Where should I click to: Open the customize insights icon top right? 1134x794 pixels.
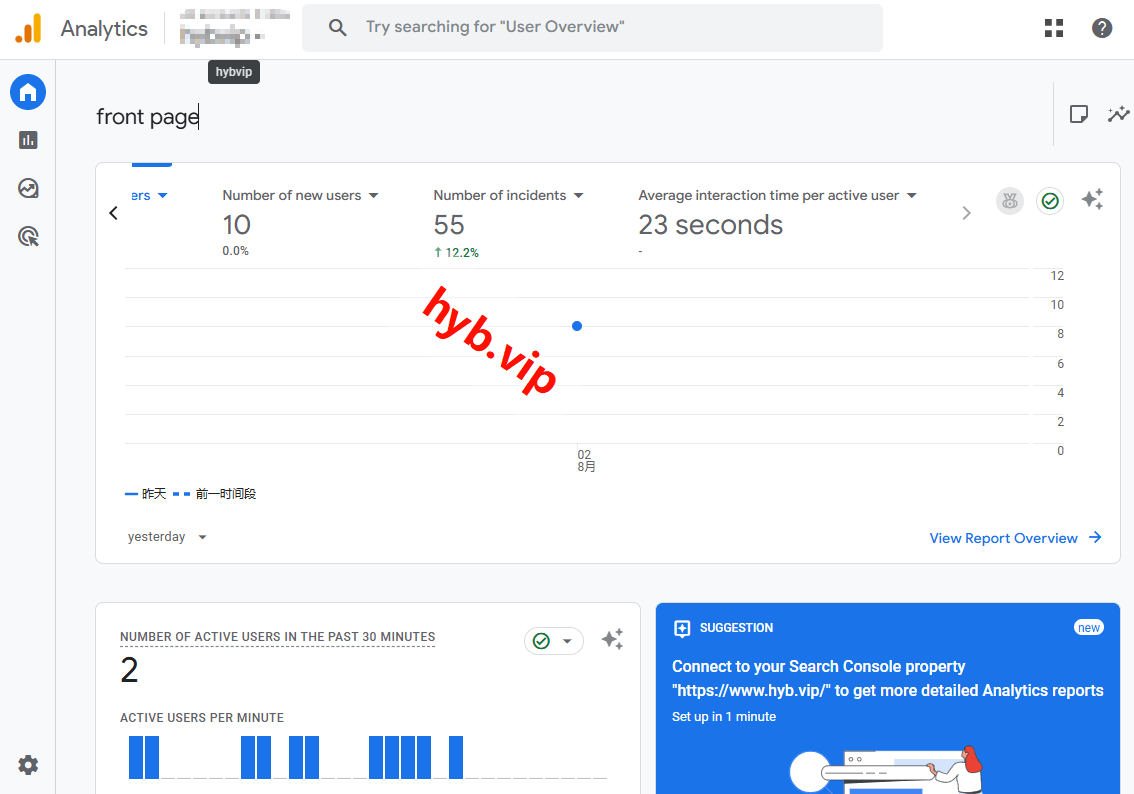tap(1118, 114)
